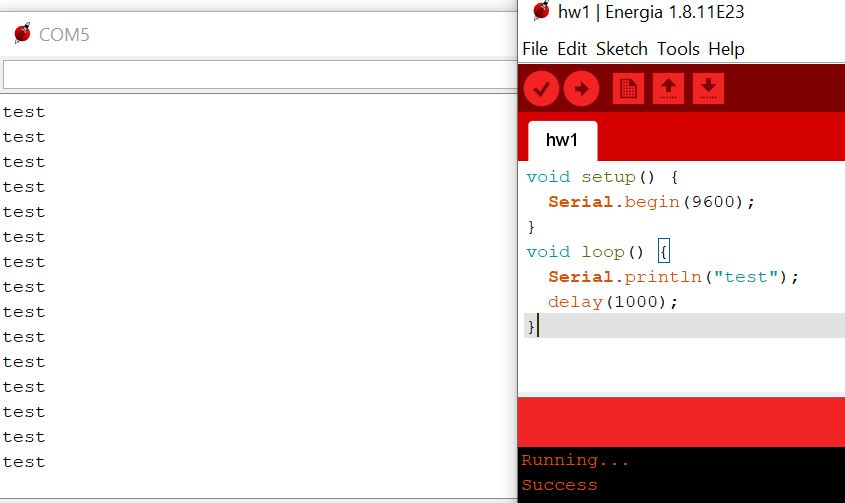The image size is (845, 503).
Task: Click the Verify checkmark button
Action: 541,88
